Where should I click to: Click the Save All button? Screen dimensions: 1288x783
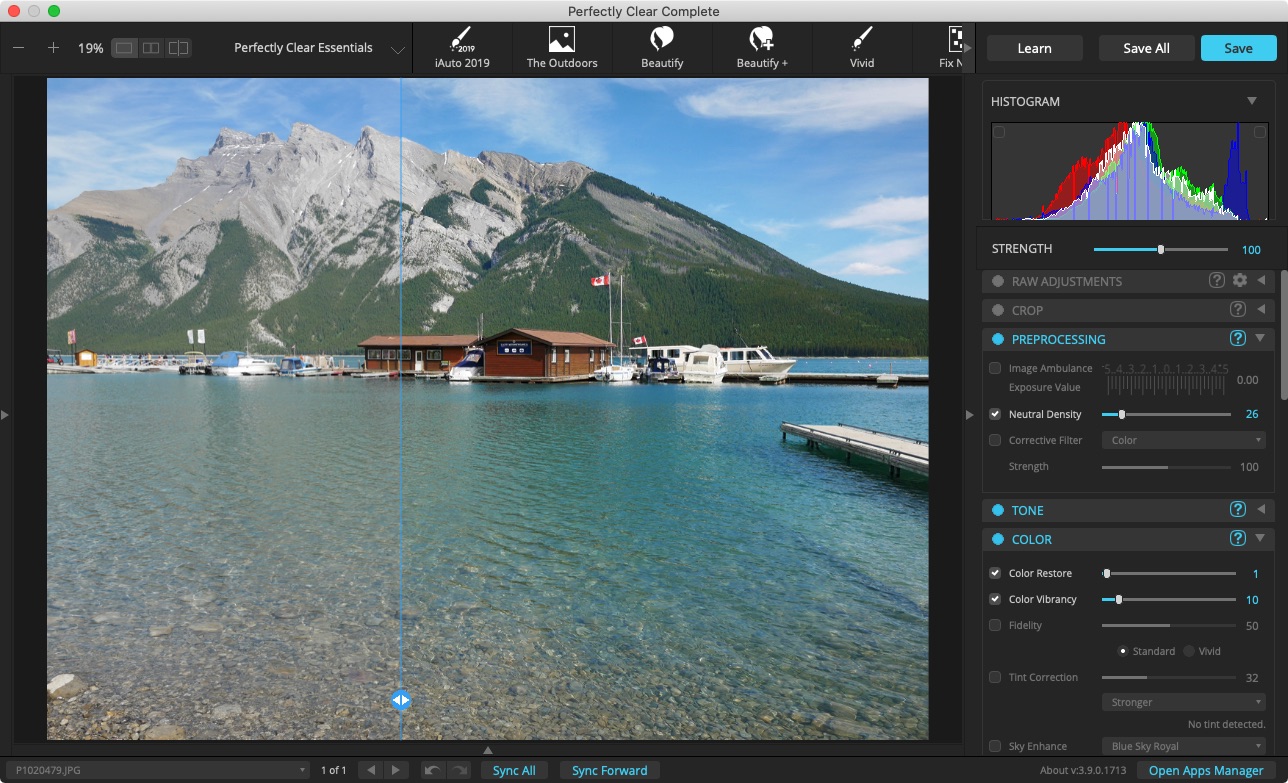coord(1146,48)
